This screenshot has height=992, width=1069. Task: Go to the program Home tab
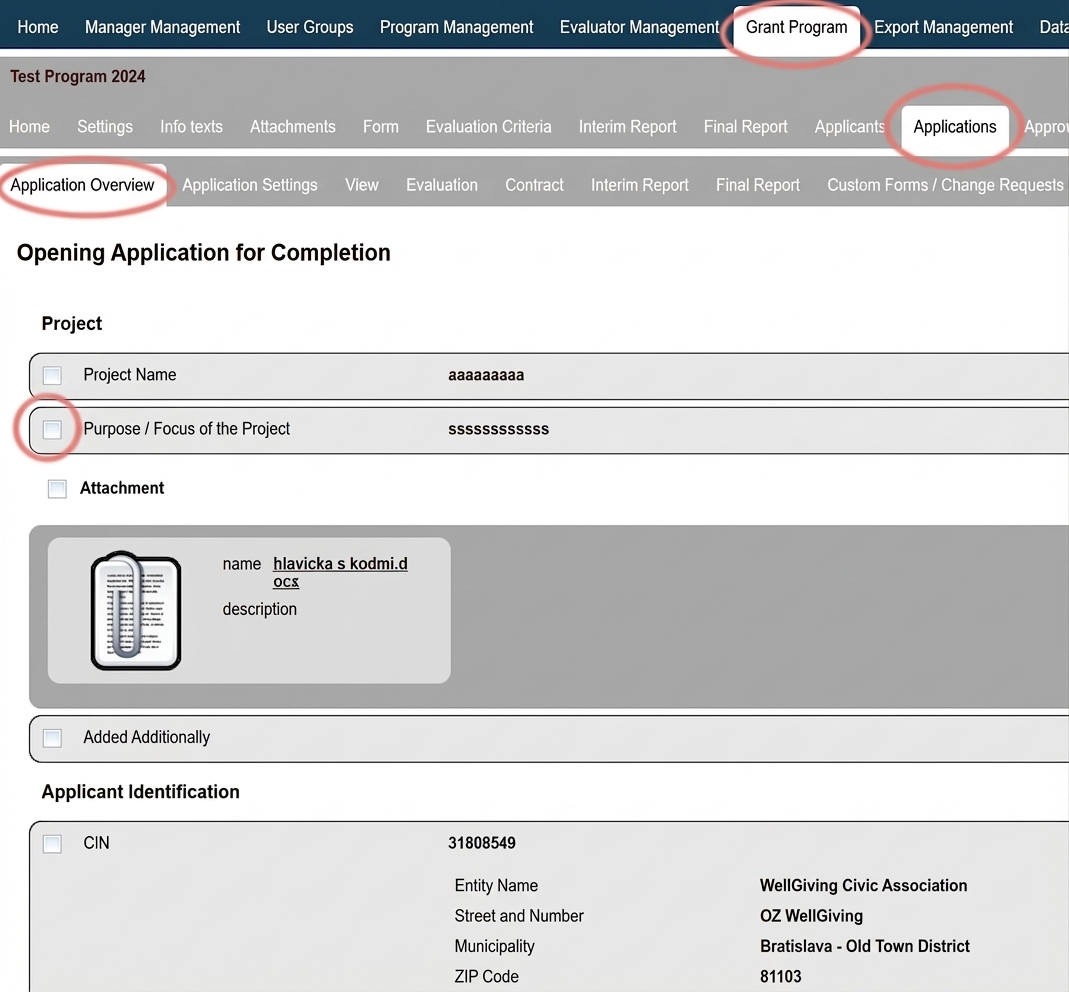point(29,127)
